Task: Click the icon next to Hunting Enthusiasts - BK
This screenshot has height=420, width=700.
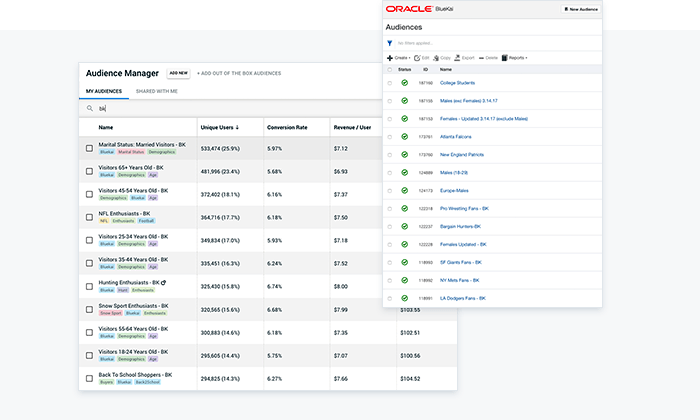Action: coord(163,283)
